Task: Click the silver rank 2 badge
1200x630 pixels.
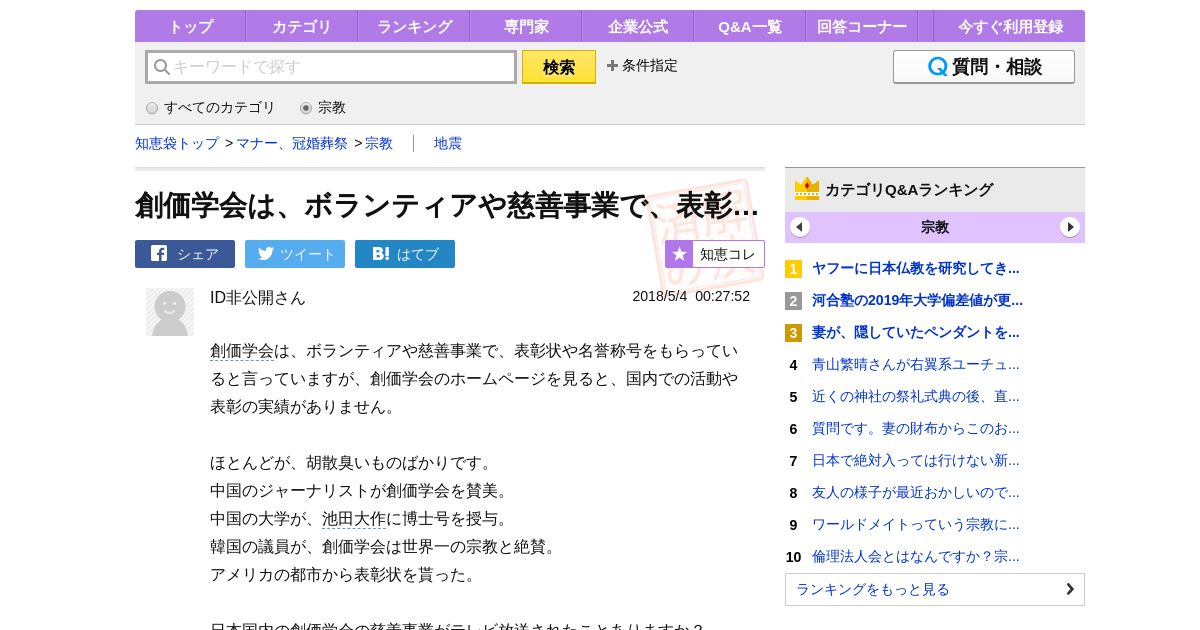Action: (793, 301)
